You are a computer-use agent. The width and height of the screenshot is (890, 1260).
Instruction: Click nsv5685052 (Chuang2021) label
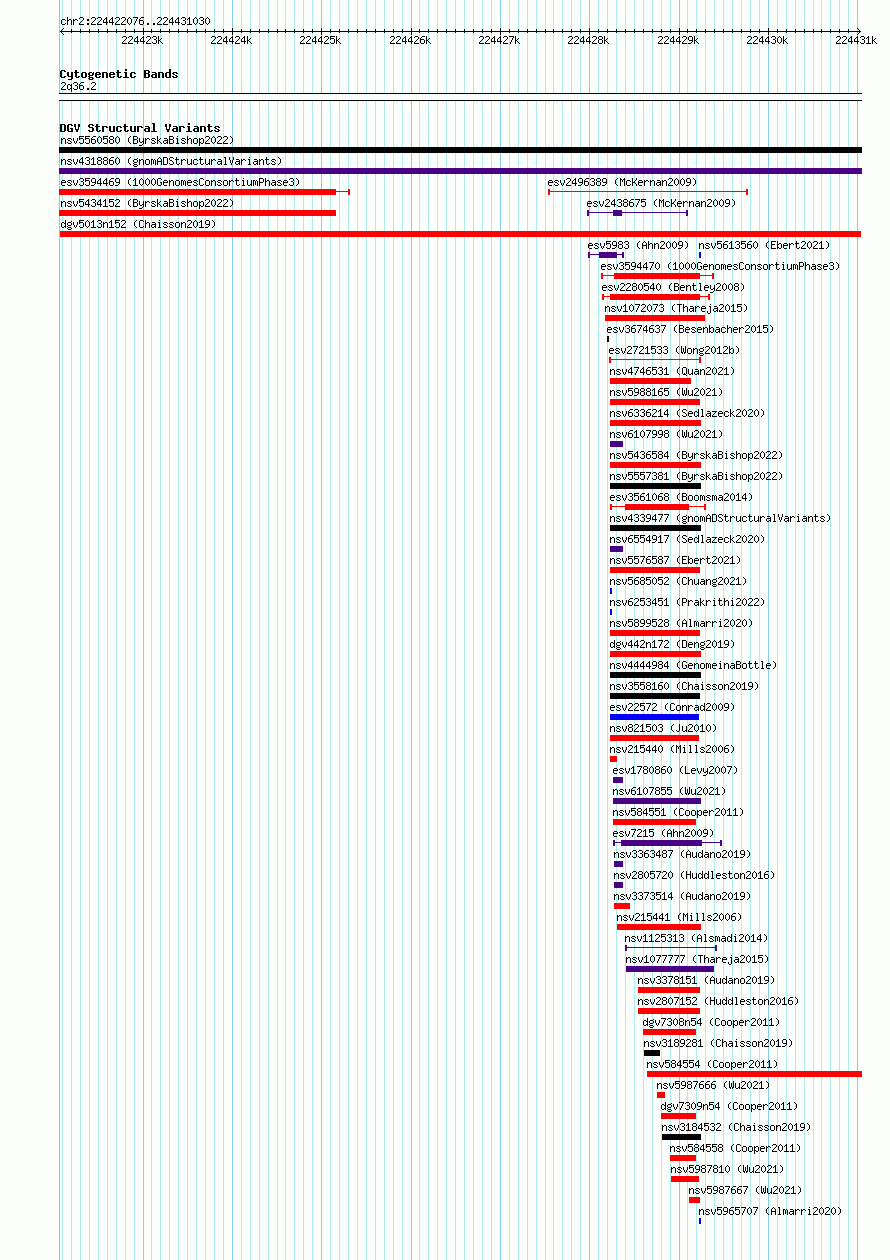click(678, 581)
